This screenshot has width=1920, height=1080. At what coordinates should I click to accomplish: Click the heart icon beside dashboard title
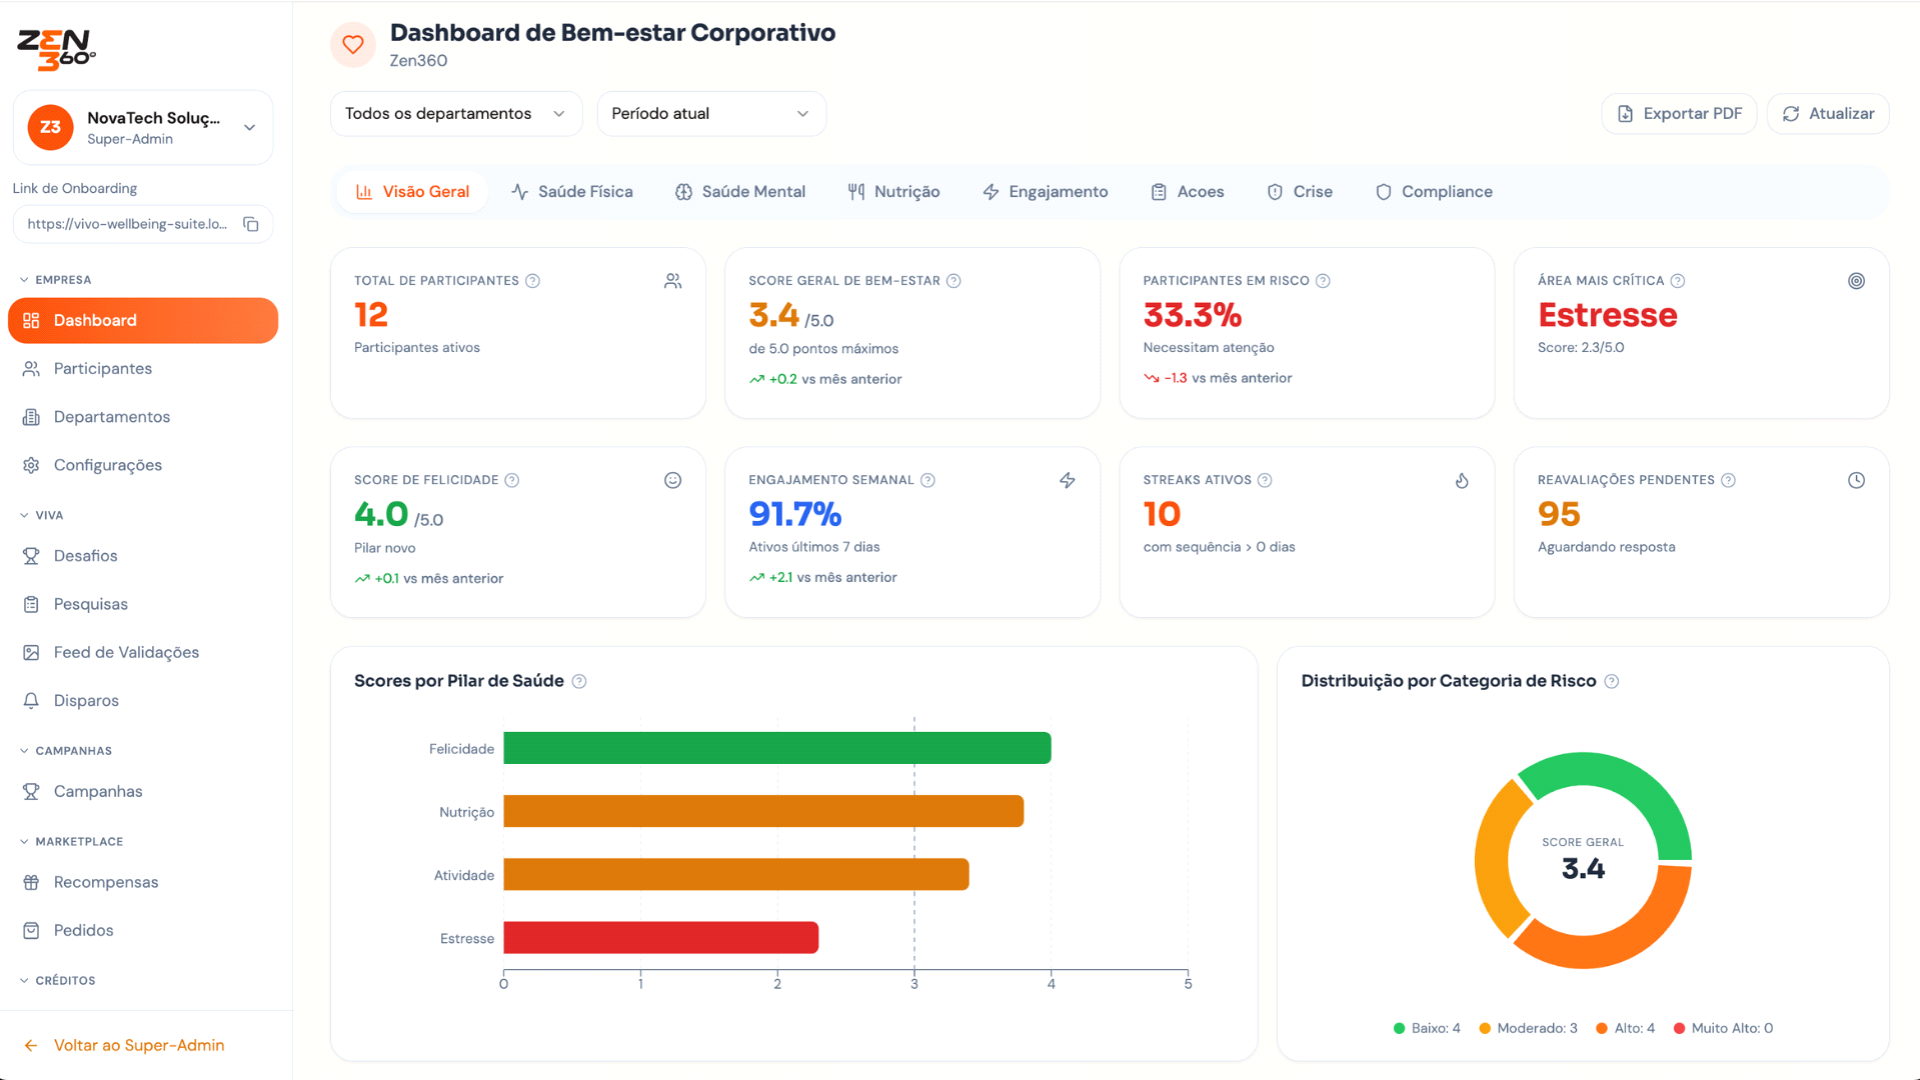353,45
